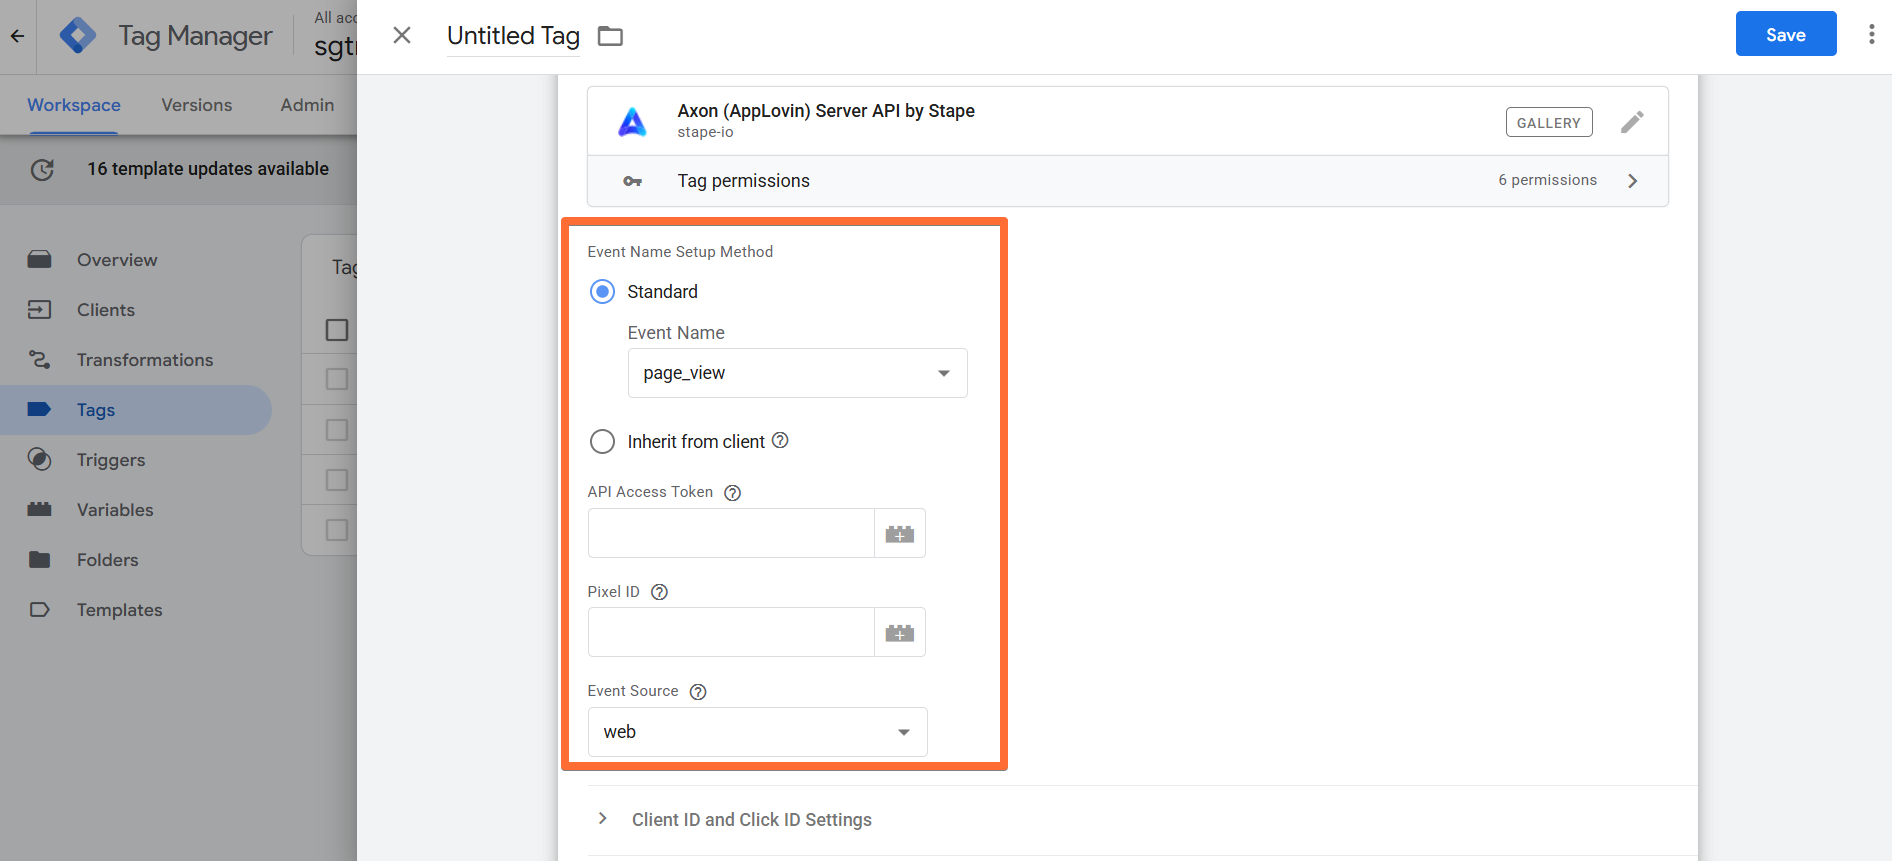Click the 6 permissions text
Image resolution: width=1892 pixels, height=861 pixels.
coord(1547,180)
